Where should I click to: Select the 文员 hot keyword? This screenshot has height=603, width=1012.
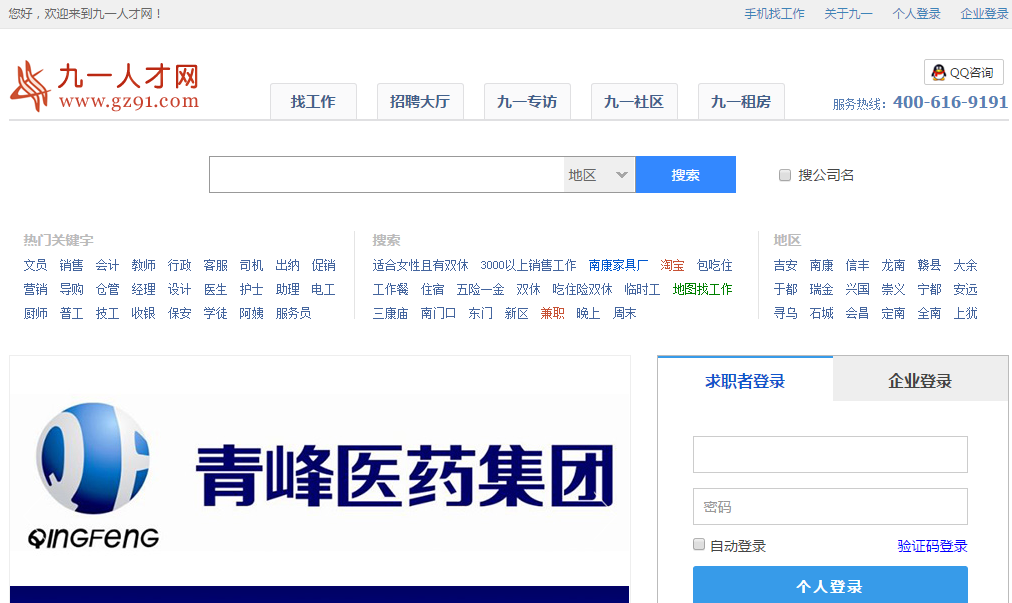click(x=35, y=265)
